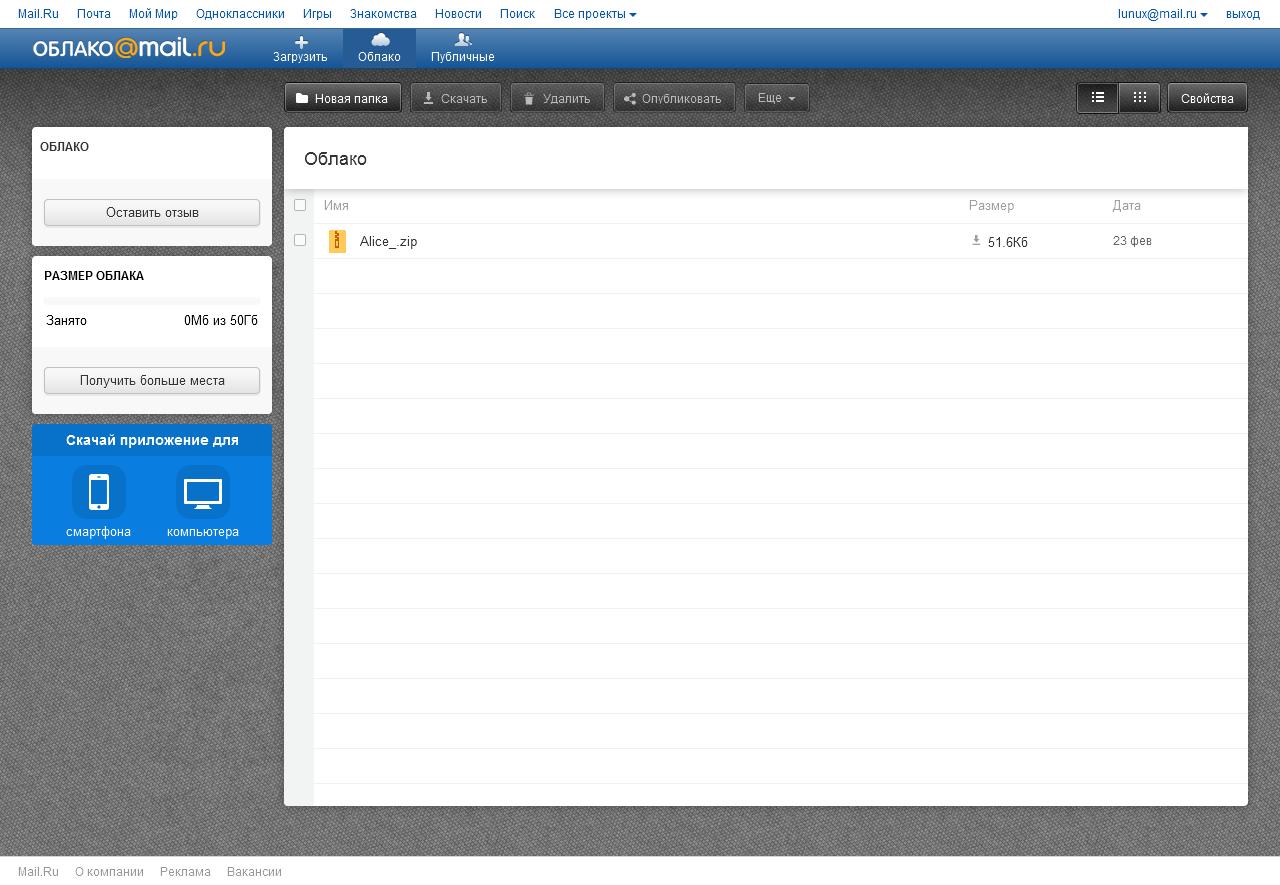The height and width of the screenshot is (885, 1280).
Task: Toggle the select-all checkbox in header
Action: point(300,205)
